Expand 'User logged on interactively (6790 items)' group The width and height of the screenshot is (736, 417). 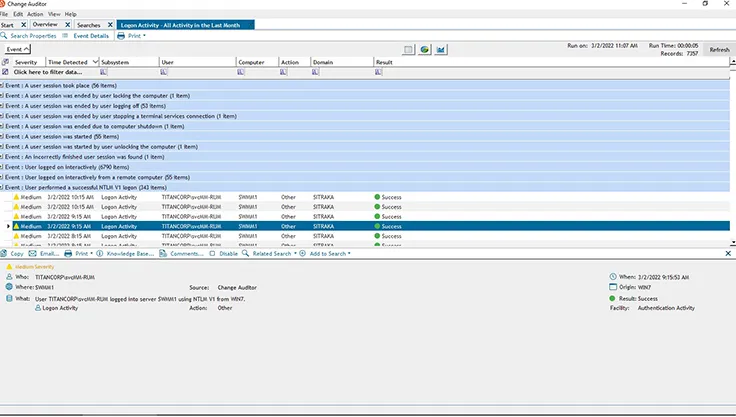[x=2, y=167]
